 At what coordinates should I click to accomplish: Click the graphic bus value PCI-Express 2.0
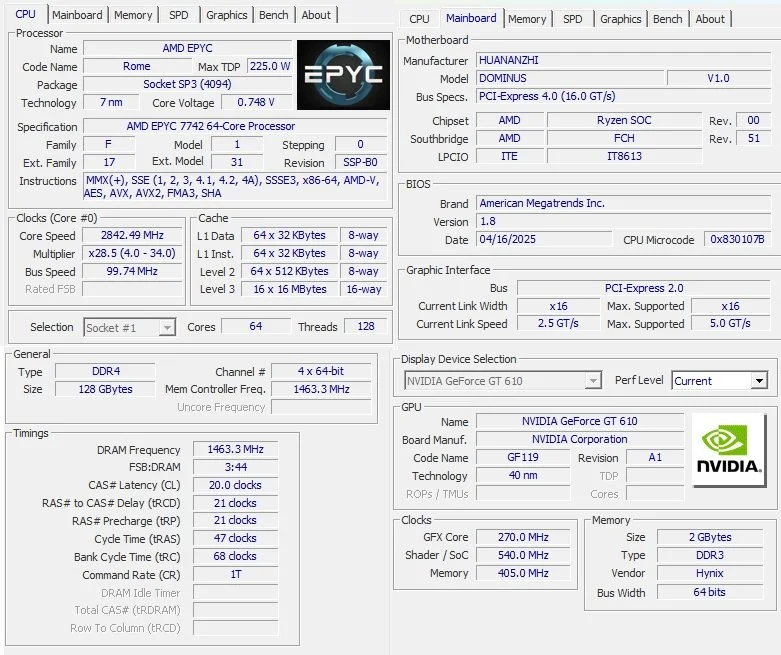click(x=644, y=288)
